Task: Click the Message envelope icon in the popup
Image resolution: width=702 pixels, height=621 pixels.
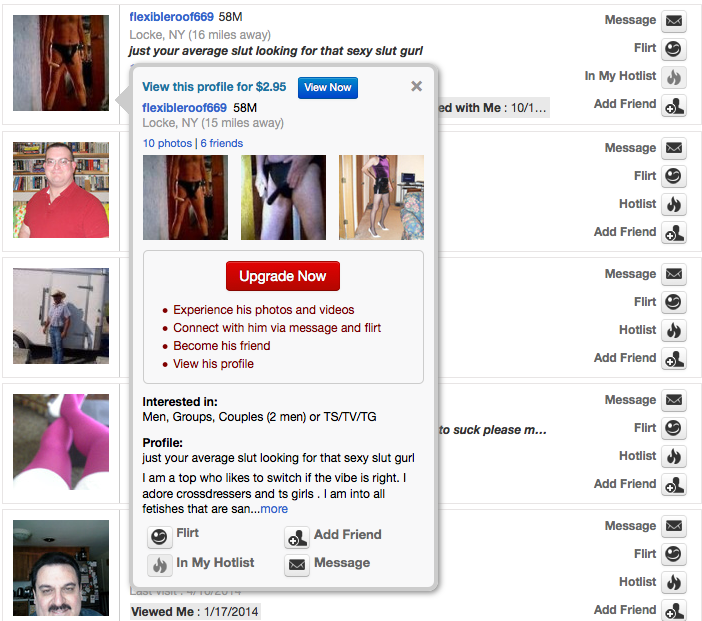Action: [x=296, y=565]
